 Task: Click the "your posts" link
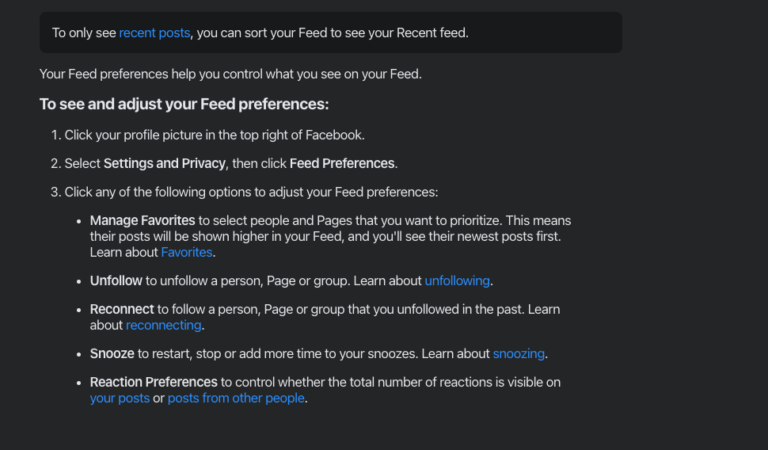tap(120, 398)
